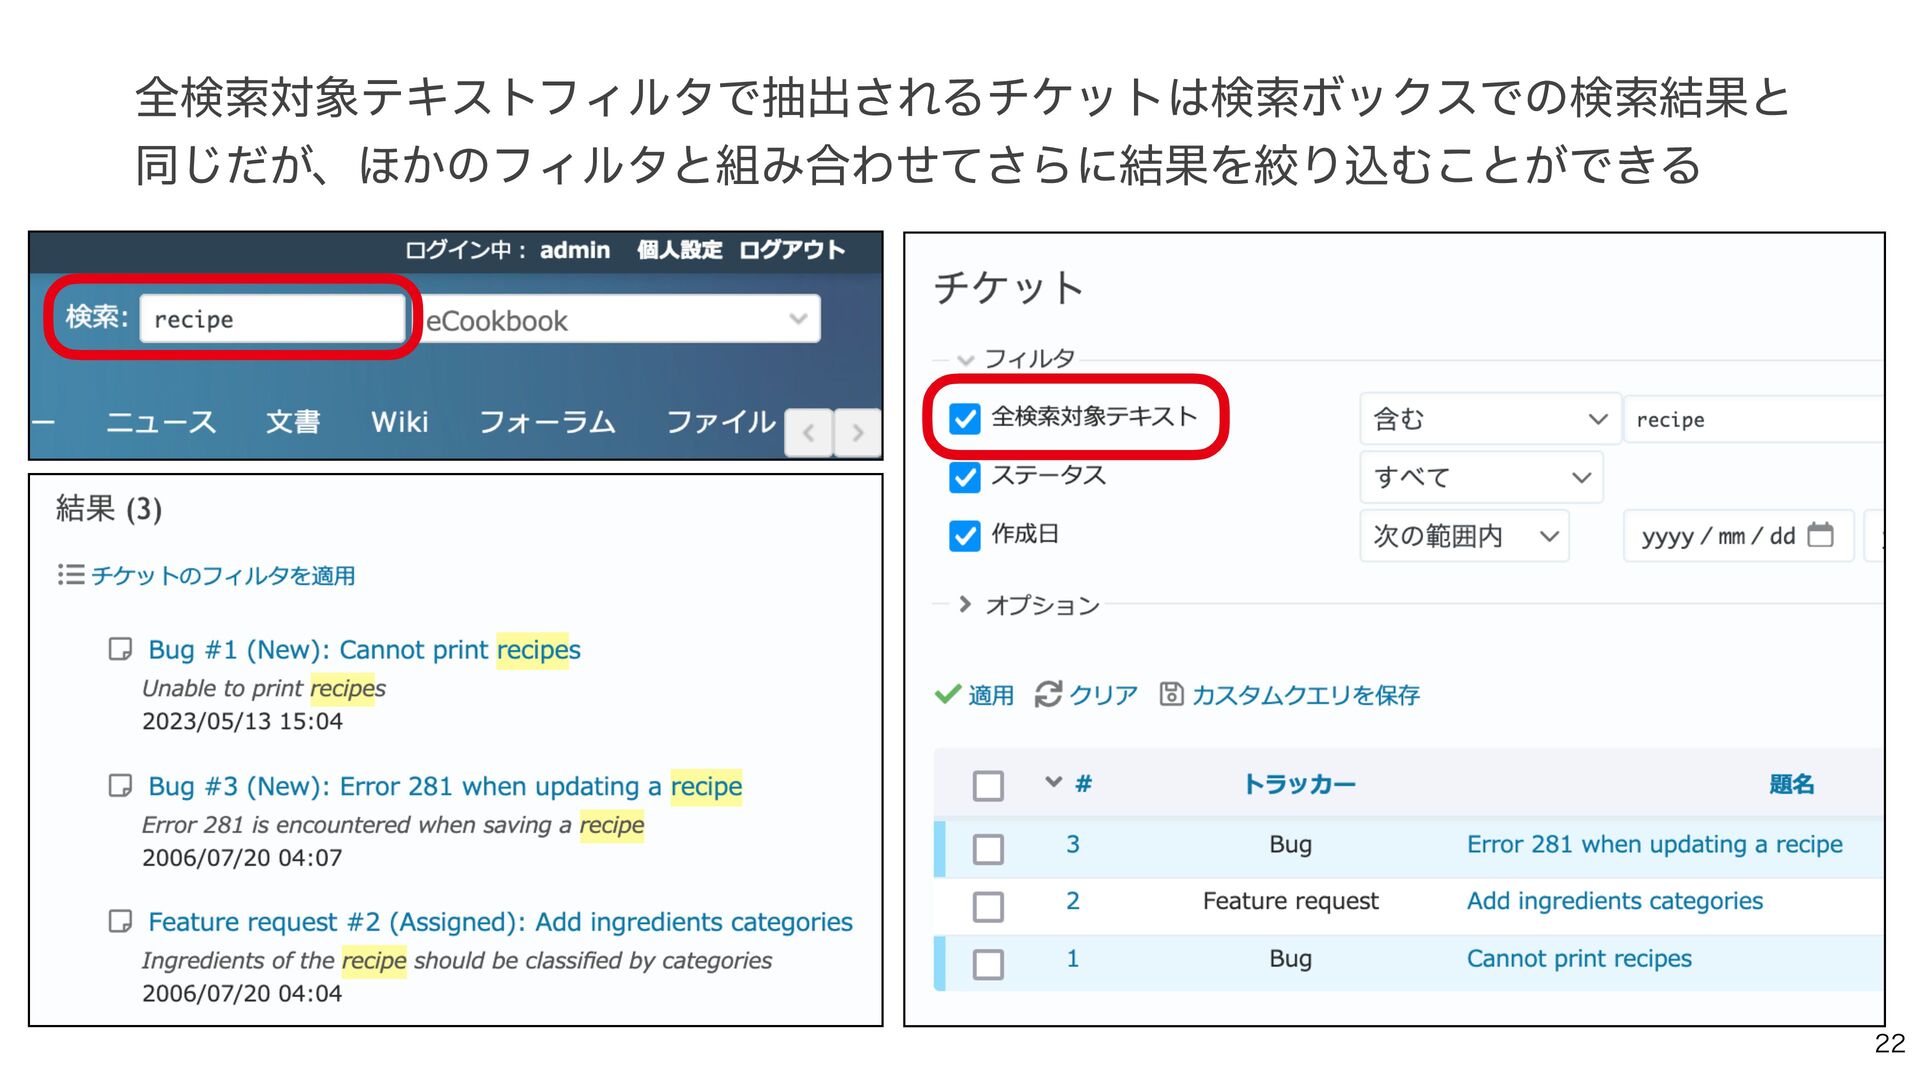The width and height of the screenshot is (1920, 1080).
Task: Click the save custom query disk icon
Action: pos(1171,694)
